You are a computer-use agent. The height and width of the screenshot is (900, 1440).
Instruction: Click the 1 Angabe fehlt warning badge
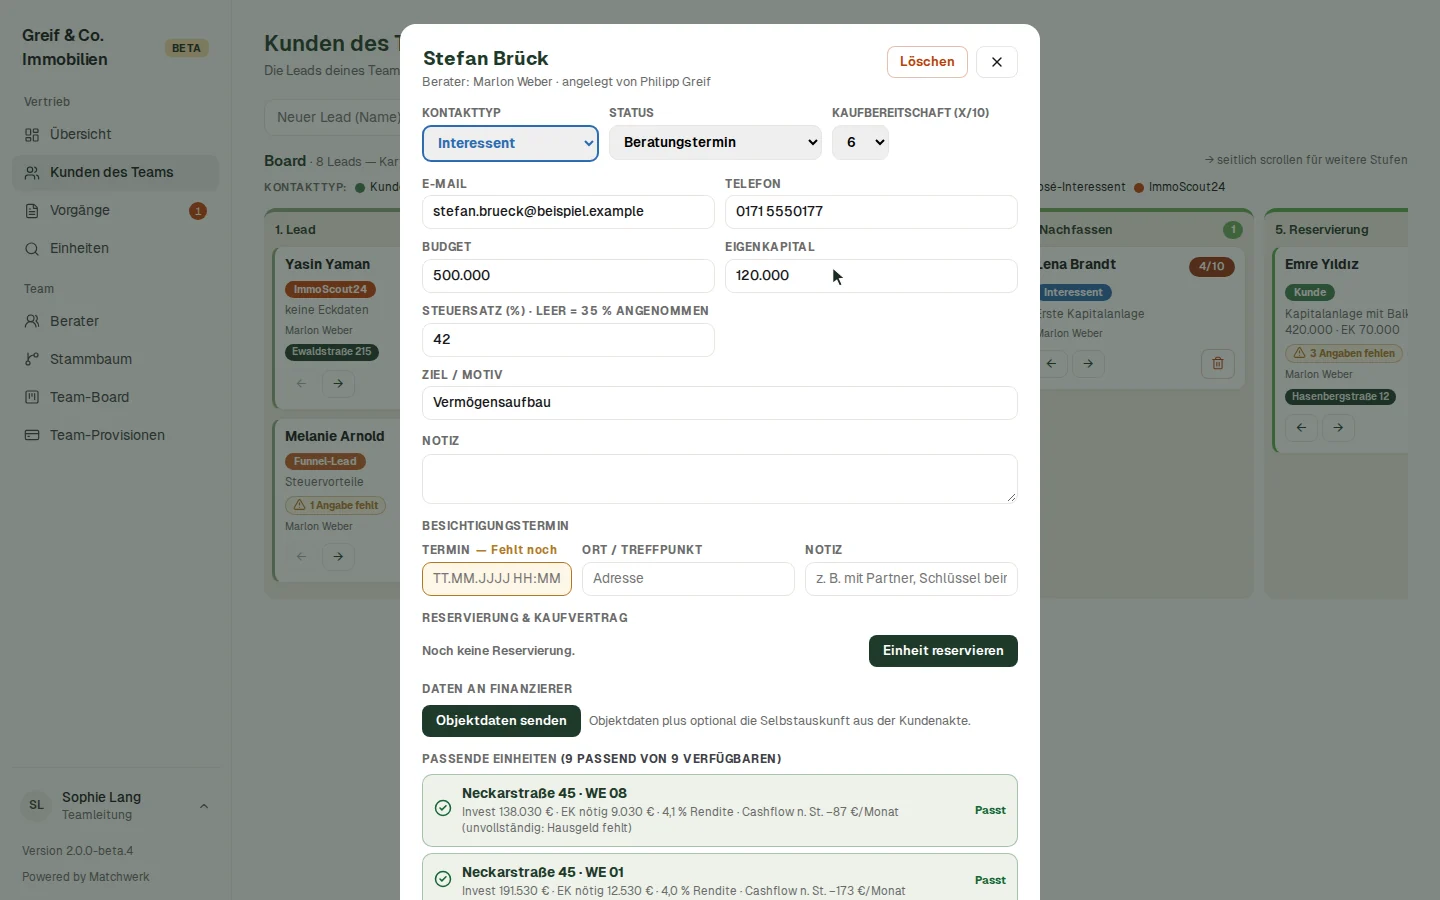pos(335,506)
